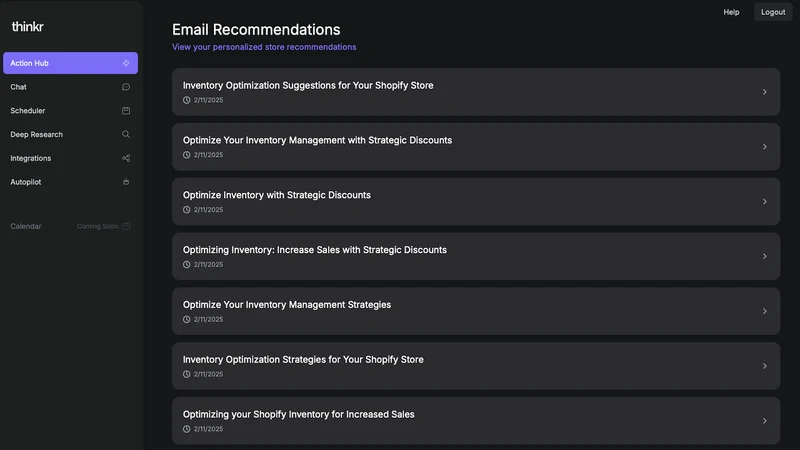
Task: Select Deep Research in the sidebar
Action: (70, 134)
